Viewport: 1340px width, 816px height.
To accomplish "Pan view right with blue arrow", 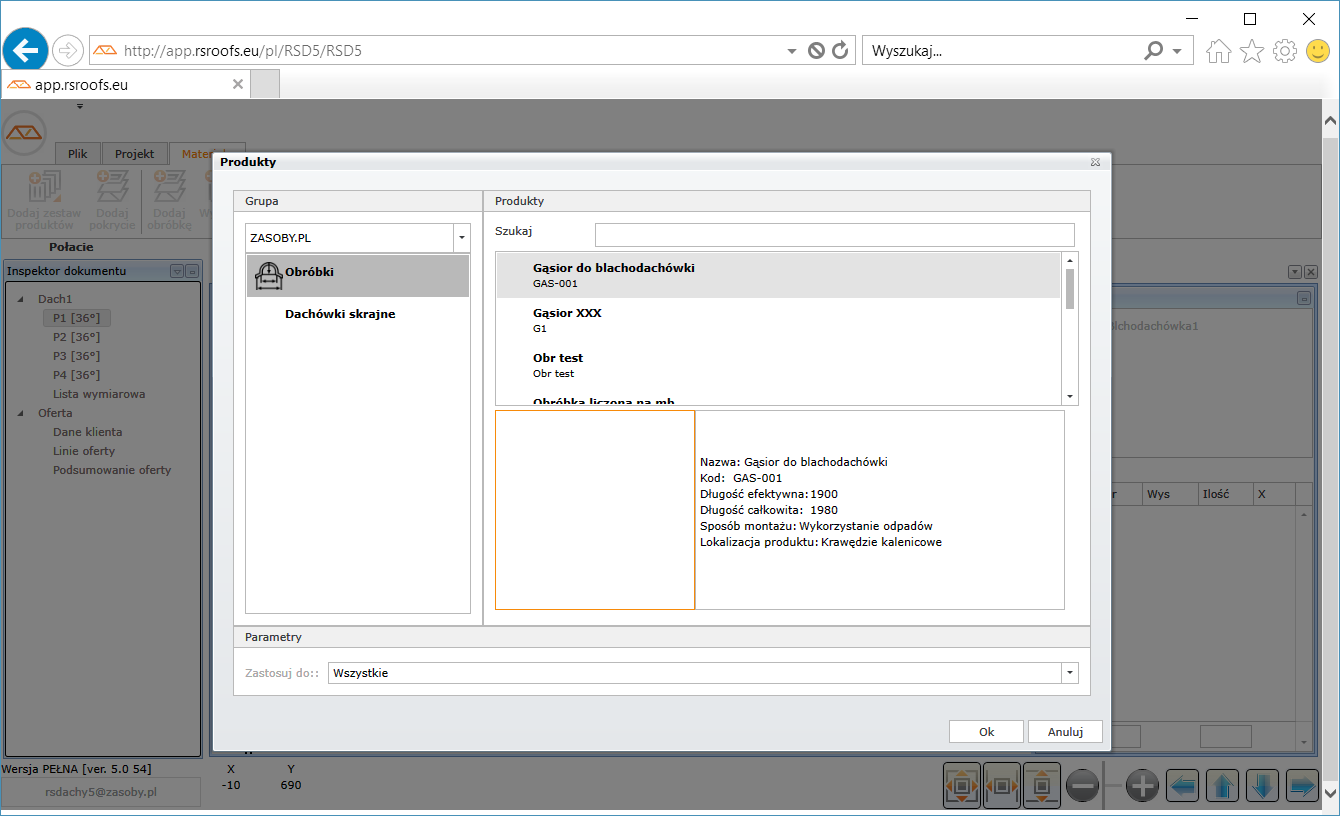I will click(x=1301, y=786).
